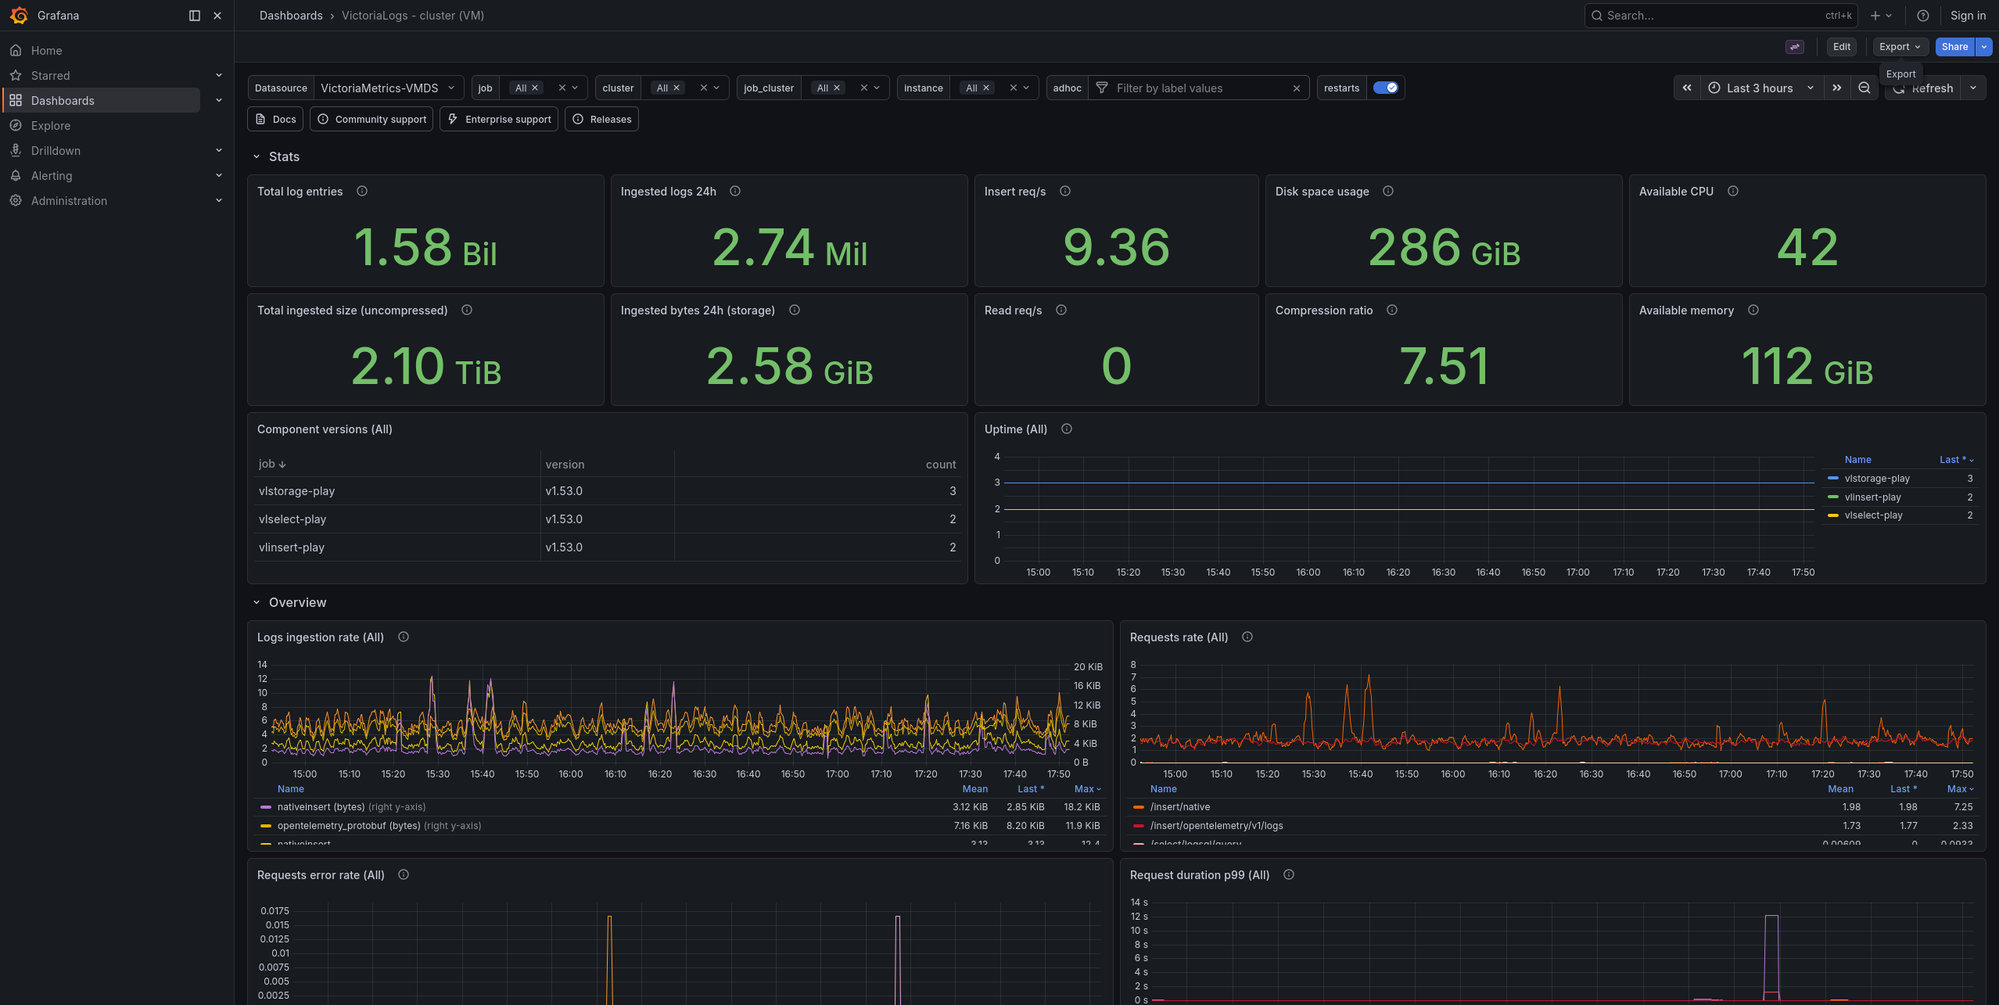The image size is (1999, 1005).
Task: Open the Export dropdown
Action: (x=1900, y=47)
